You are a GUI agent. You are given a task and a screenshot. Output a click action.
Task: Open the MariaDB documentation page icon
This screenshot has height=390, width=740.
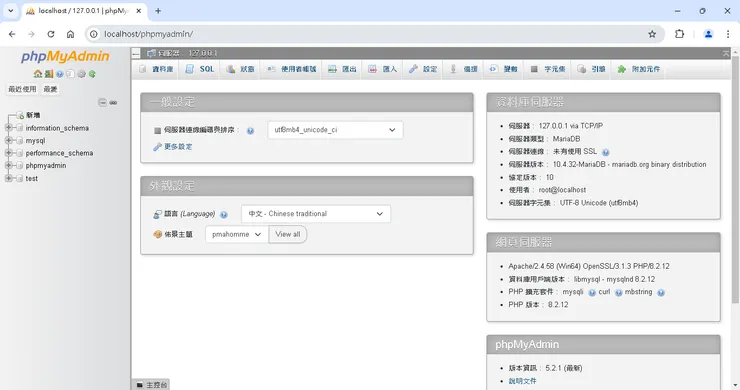70,74
